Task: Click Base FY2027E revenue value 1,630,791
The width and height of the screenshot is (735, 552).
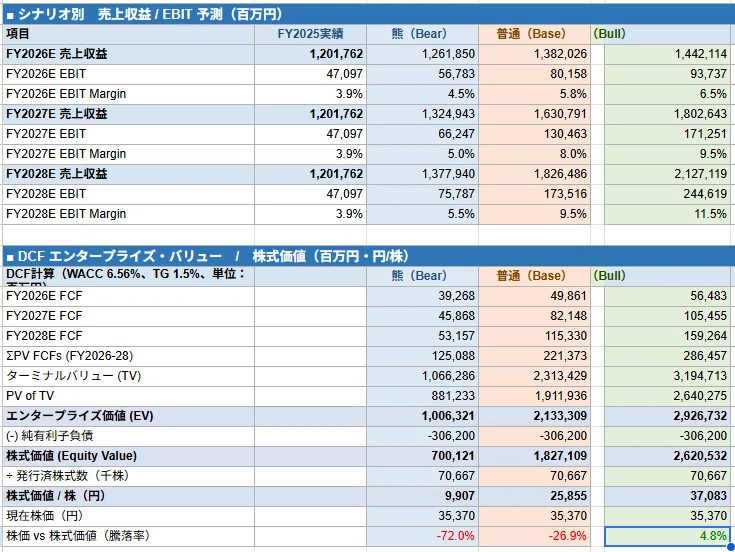Action: 560,114
